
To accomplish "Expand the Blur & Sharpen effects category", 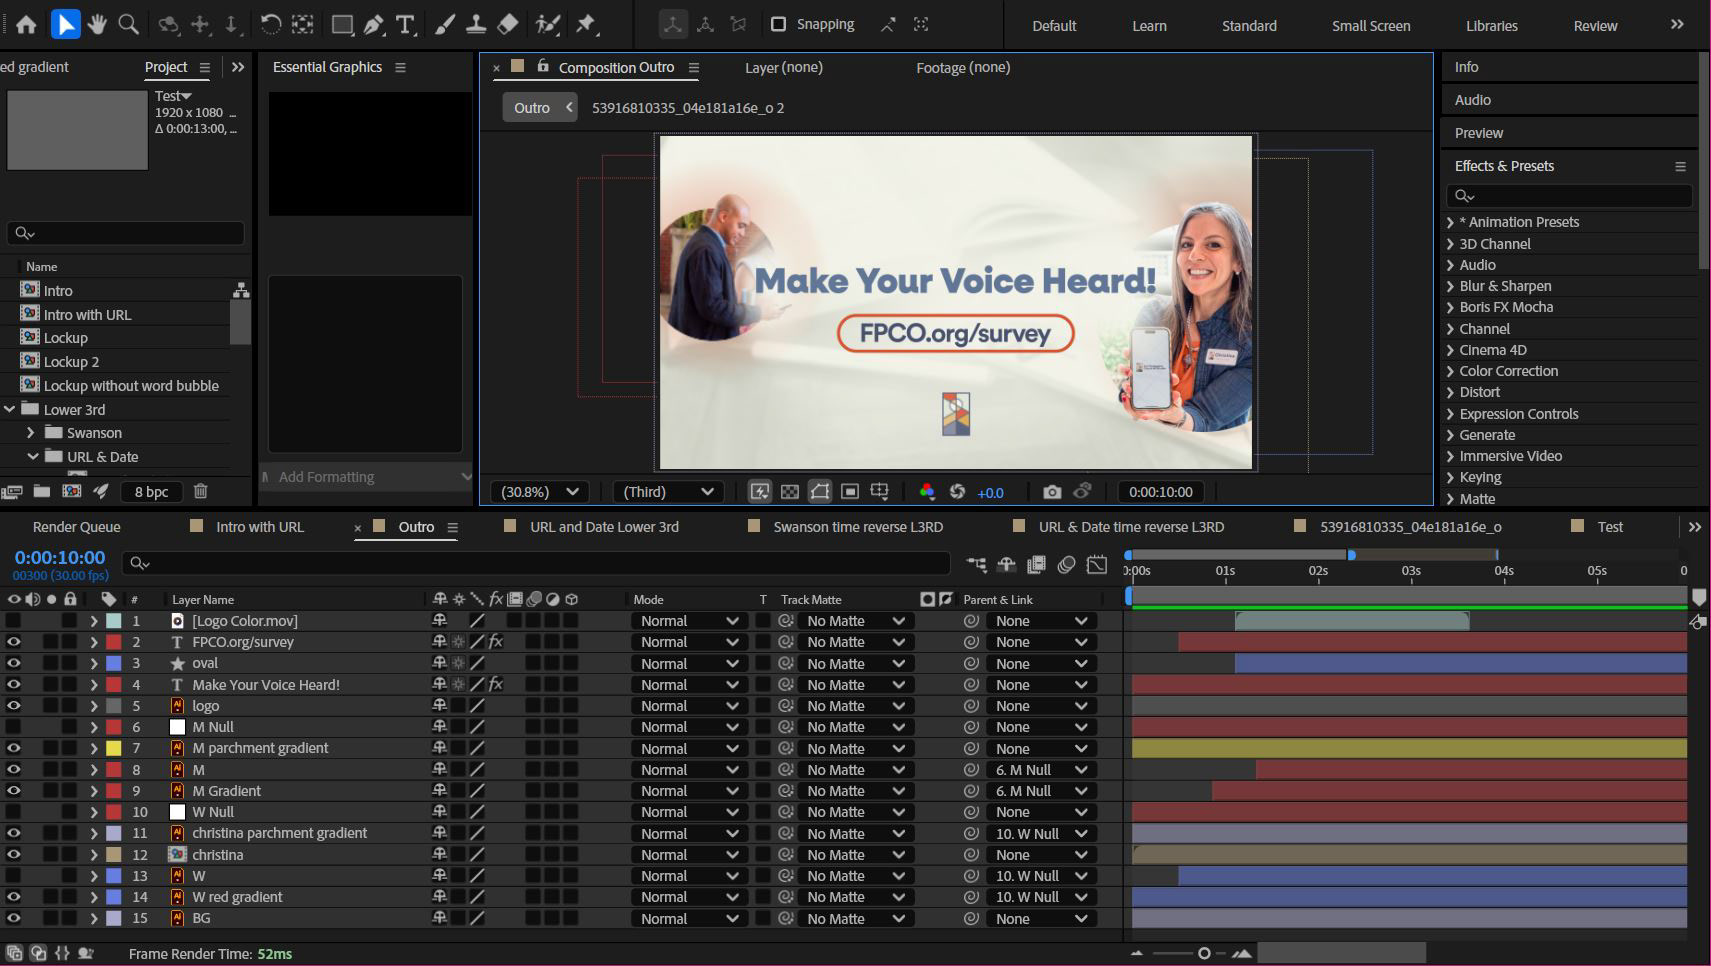I will pyautogui.click(x=1450, y=286).
